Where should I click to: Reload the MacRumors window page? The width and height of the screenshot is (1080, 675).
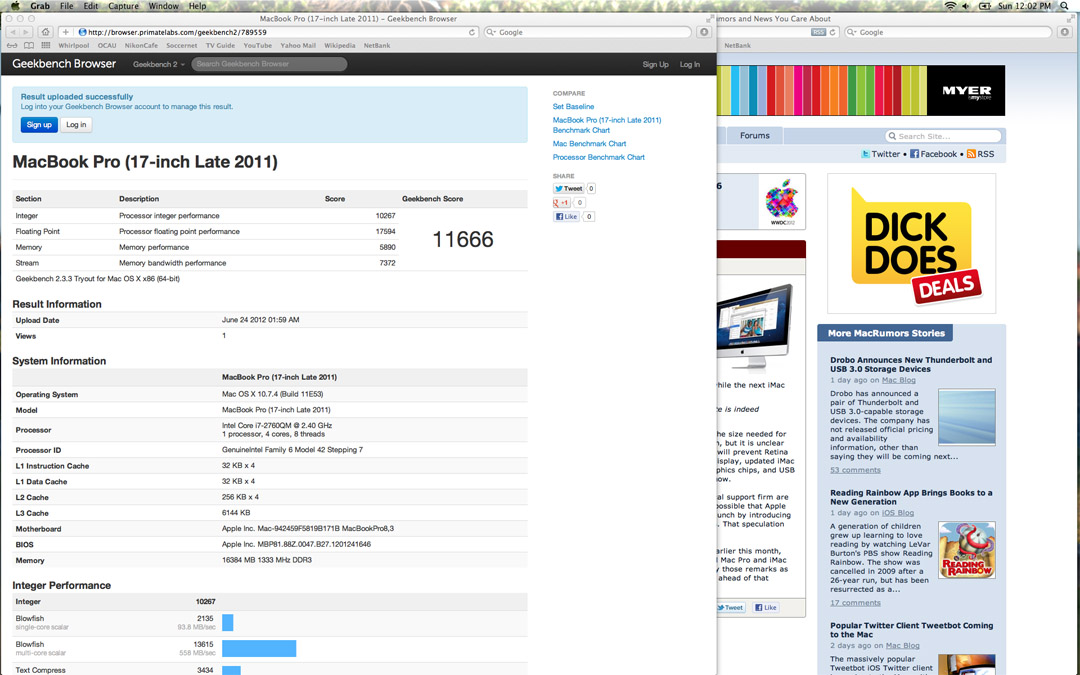(833, 32)
